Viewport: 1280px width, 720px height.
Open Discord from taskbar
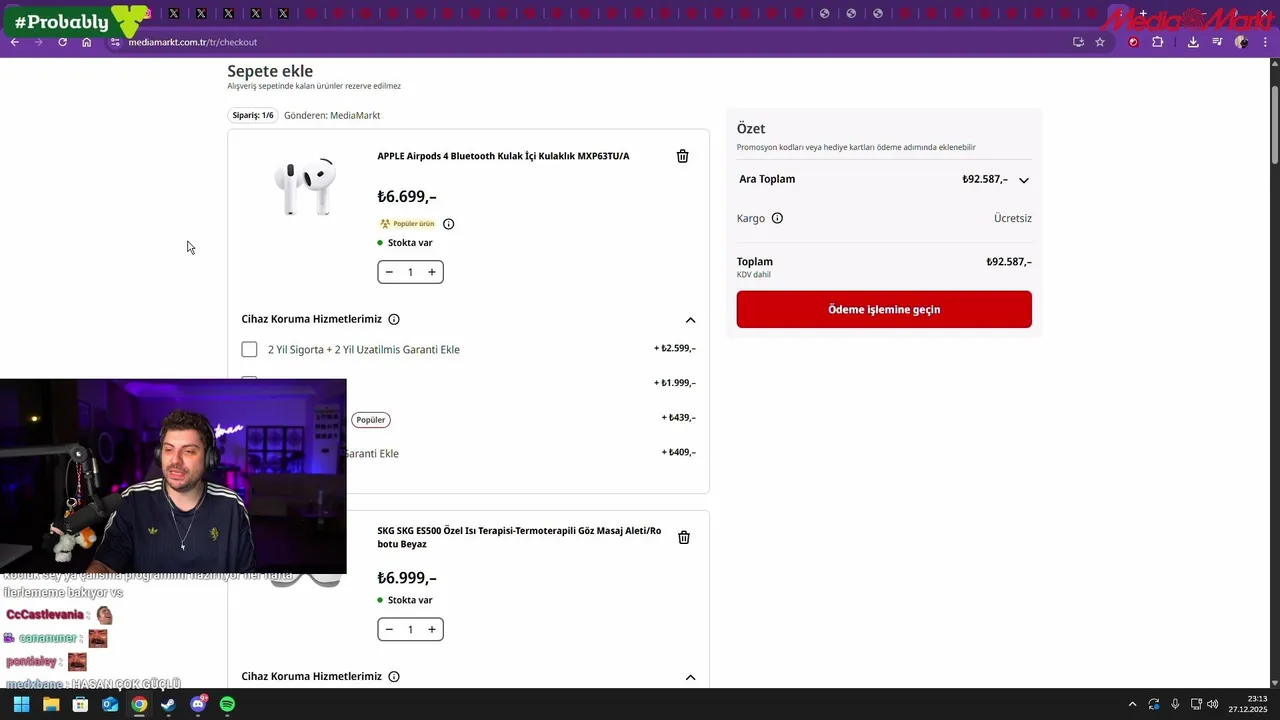198,704
